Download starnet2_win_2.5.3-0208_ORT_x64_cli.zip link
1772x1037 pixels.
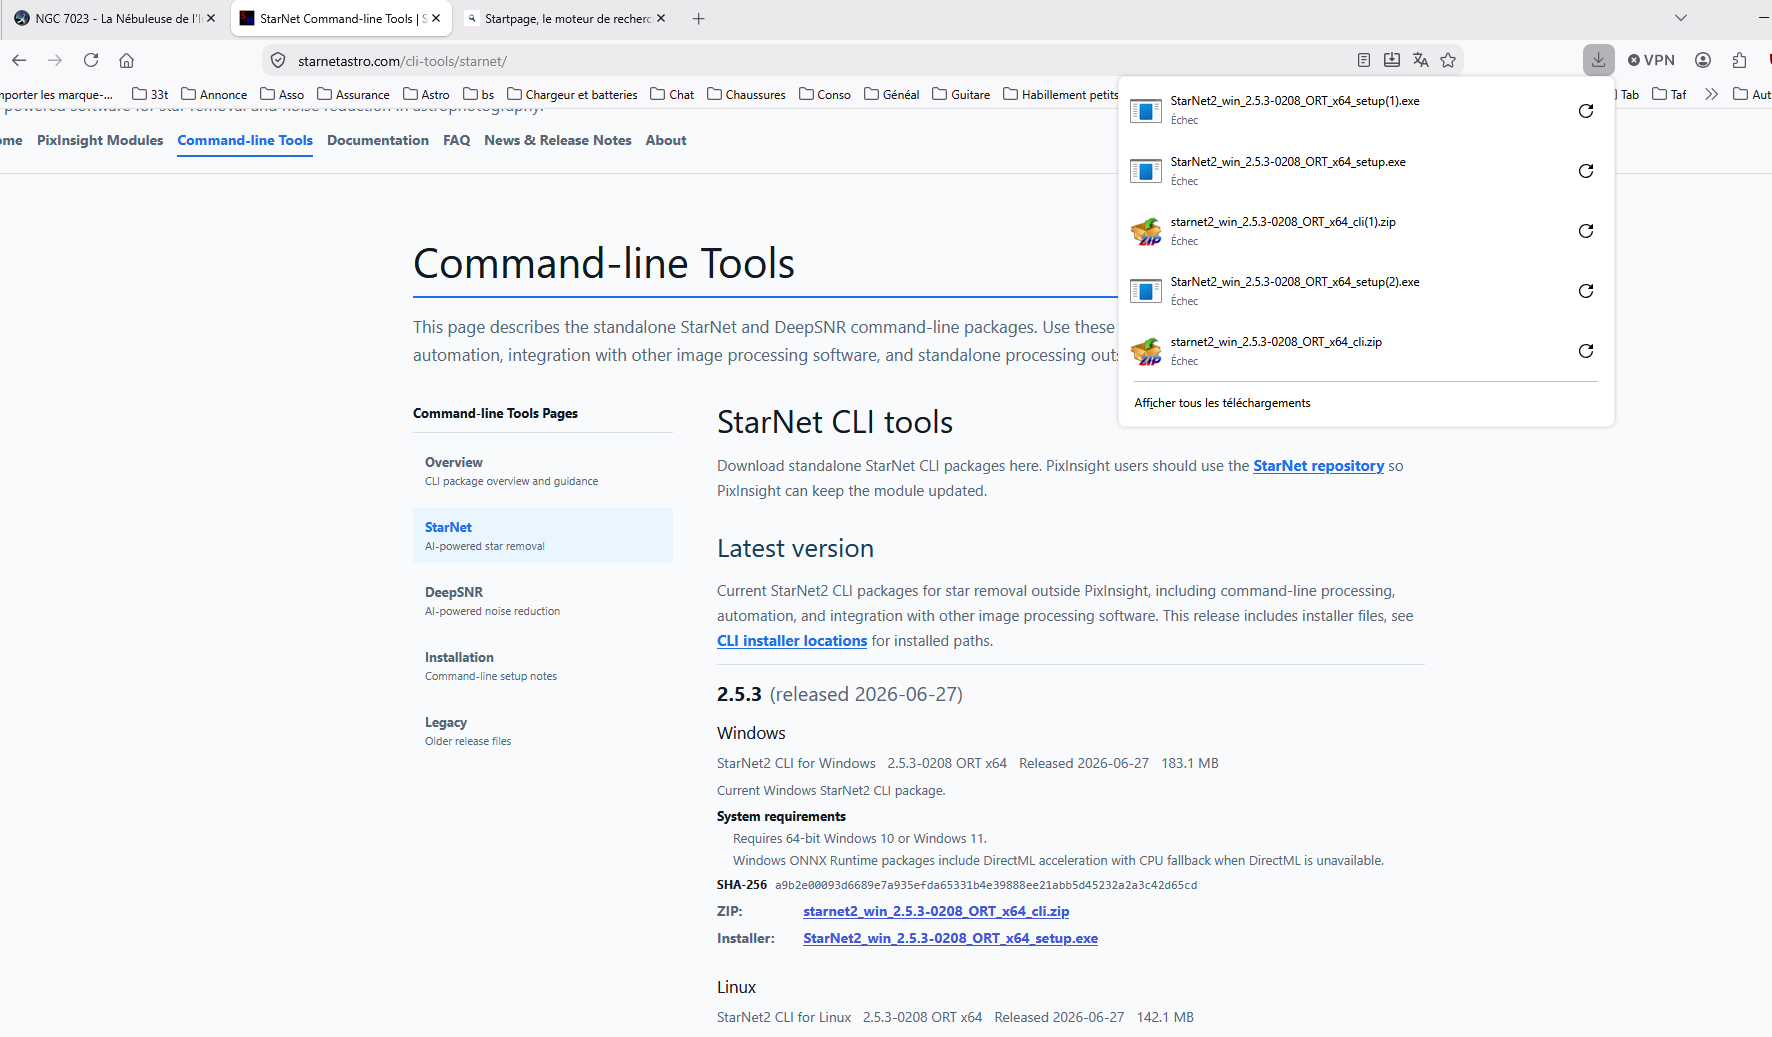click(x=936, y=911)
